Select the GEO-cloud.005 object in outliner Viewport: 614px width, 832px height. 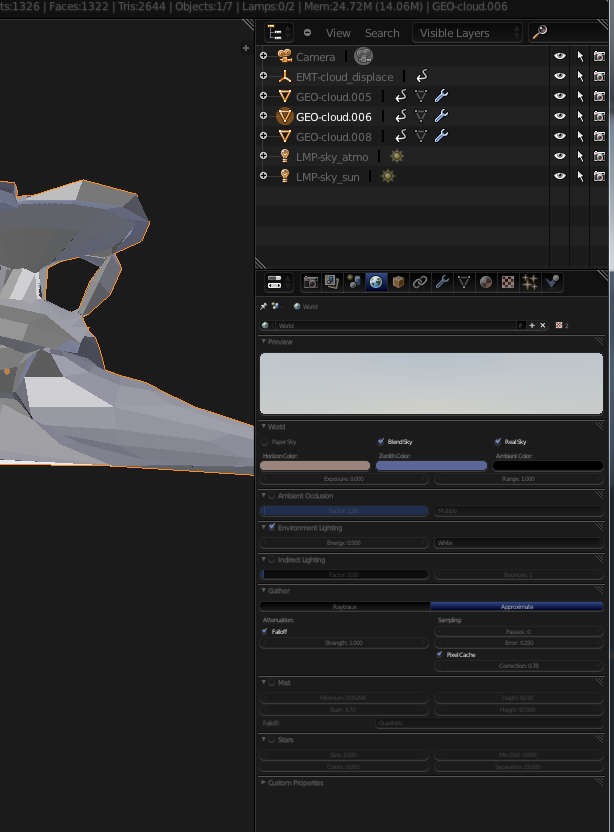[333, 97]
